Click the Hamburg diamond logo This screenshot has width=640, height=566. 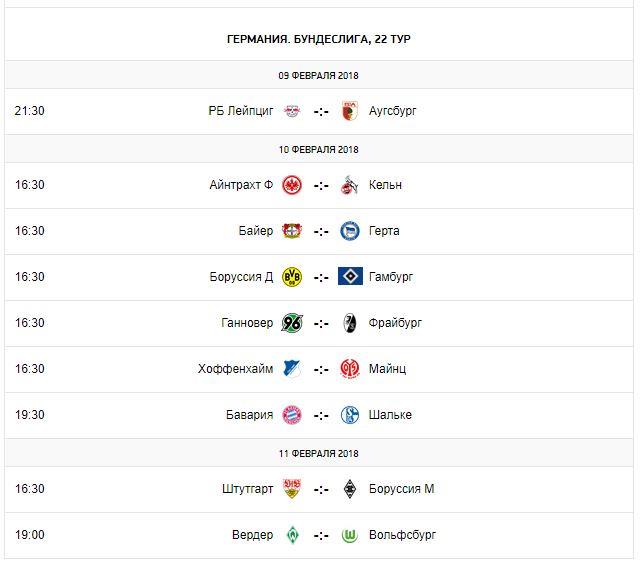click(x=349, y=277)
